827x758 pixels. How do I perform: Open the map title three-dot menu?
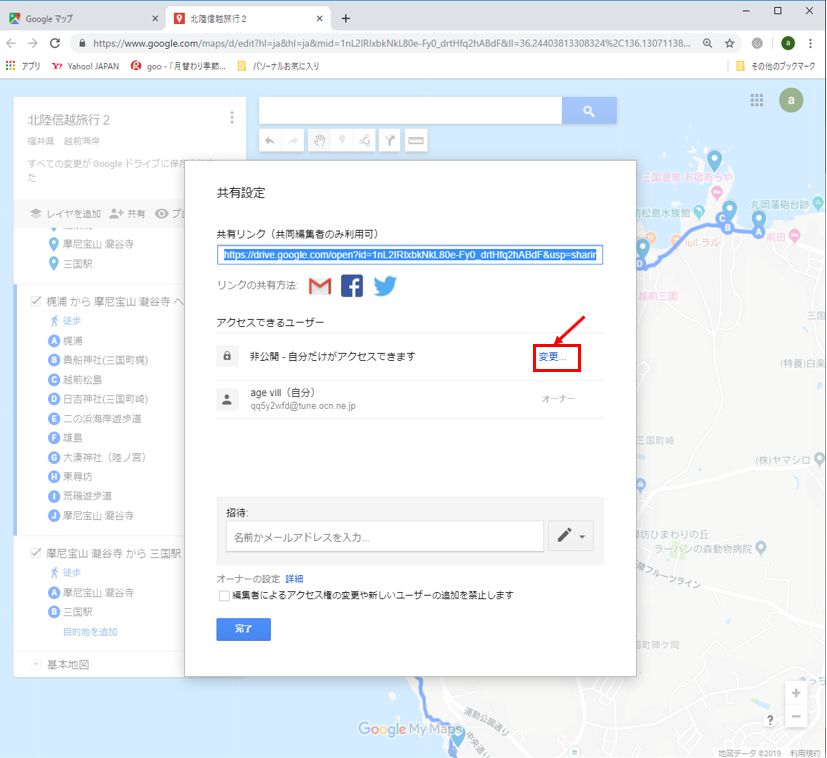tap(232, 118)
